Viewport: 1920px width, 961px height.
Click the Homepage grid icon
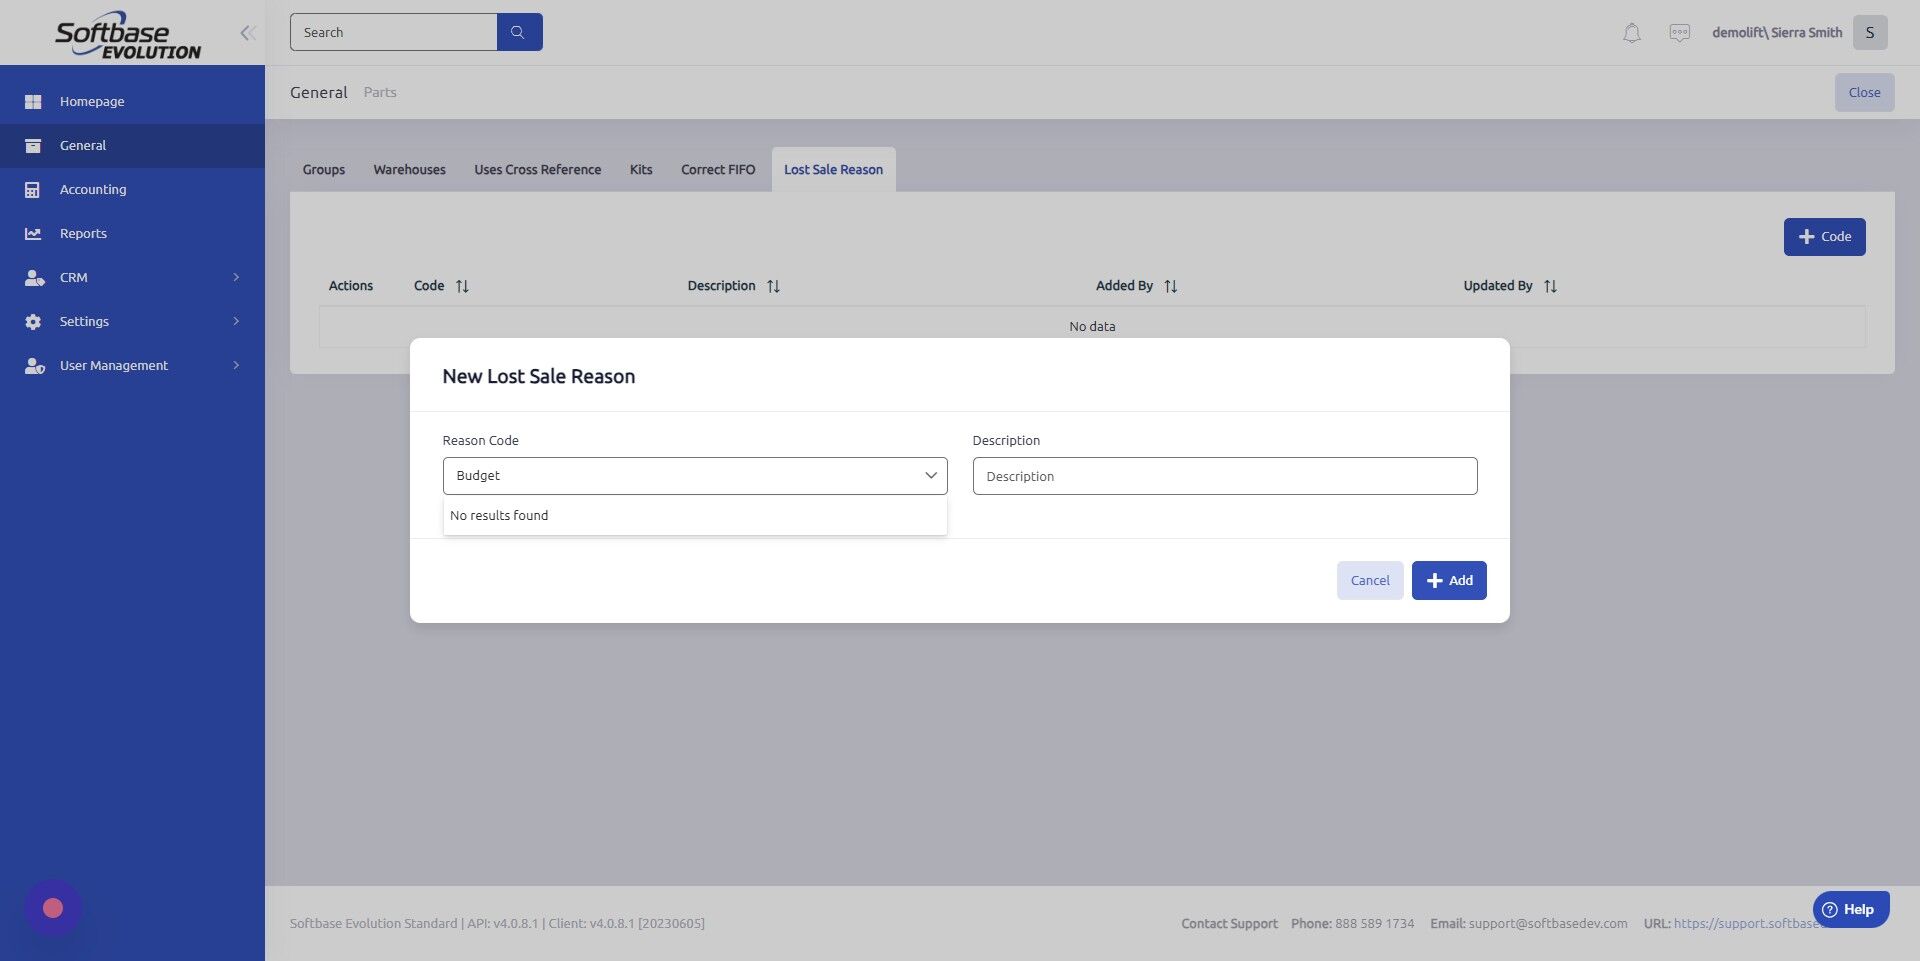pos(33,102)
